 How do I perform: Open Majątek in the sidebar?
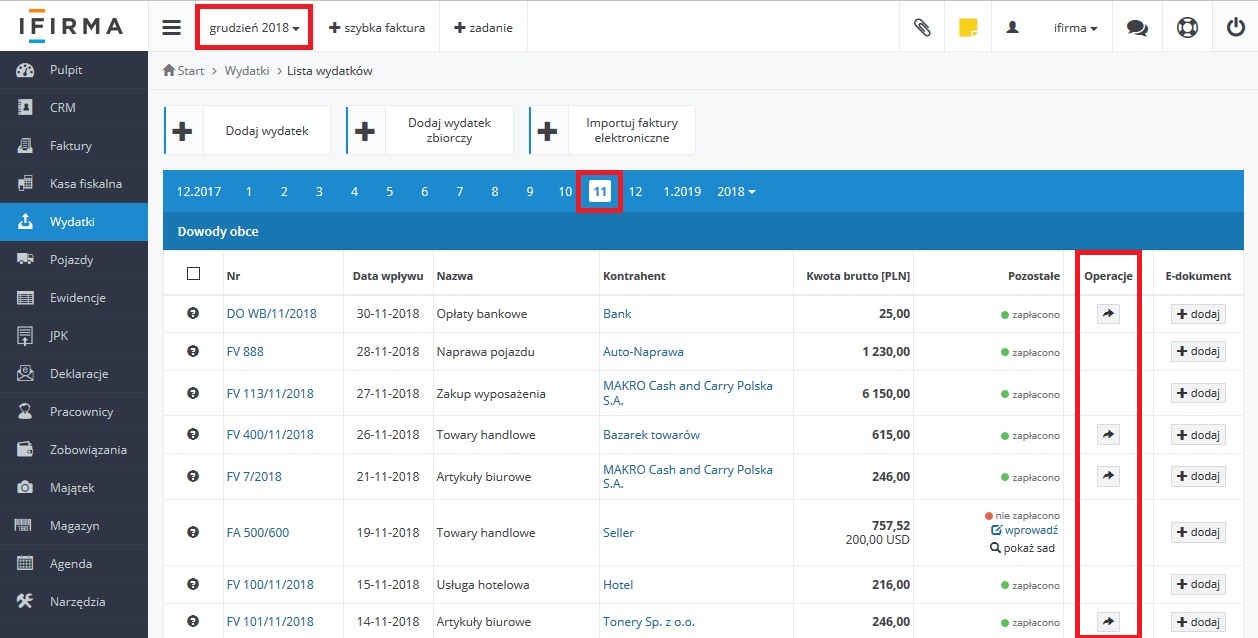coord(74,488)
